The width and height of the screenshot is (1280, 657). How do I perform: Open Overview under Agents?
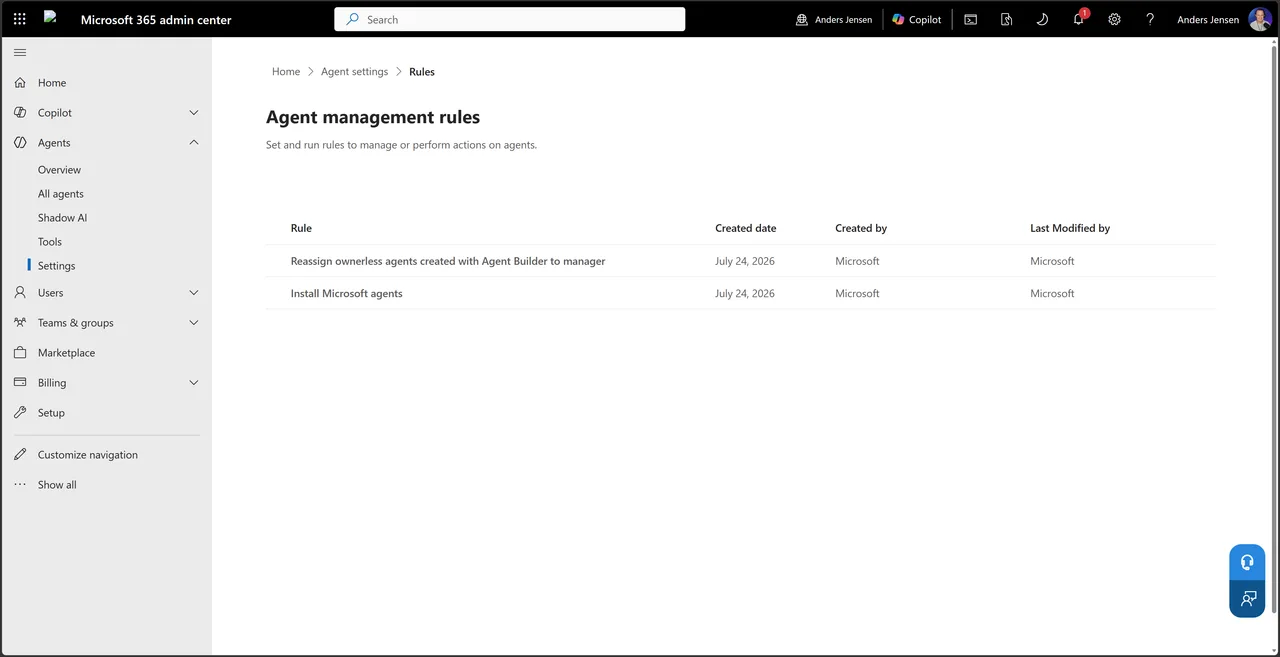point(59,170)
